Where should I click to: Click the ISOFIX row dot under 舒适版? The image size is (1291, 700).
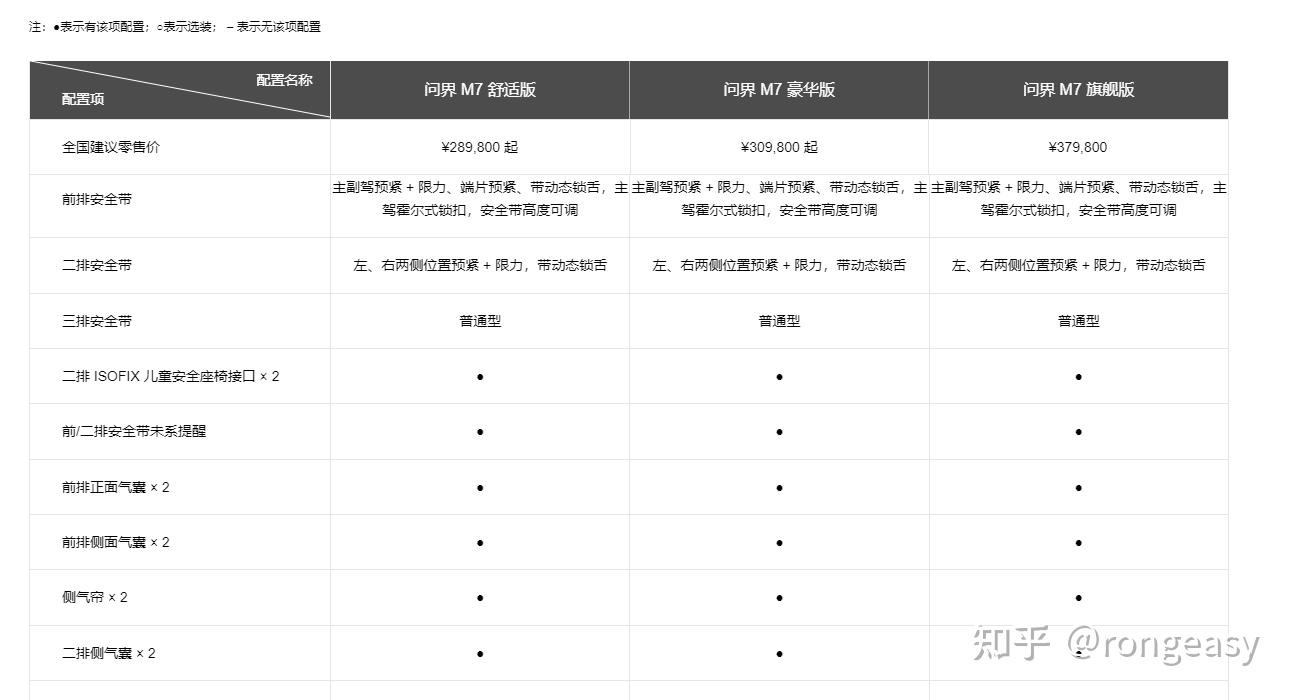click(x=480, y=377)
